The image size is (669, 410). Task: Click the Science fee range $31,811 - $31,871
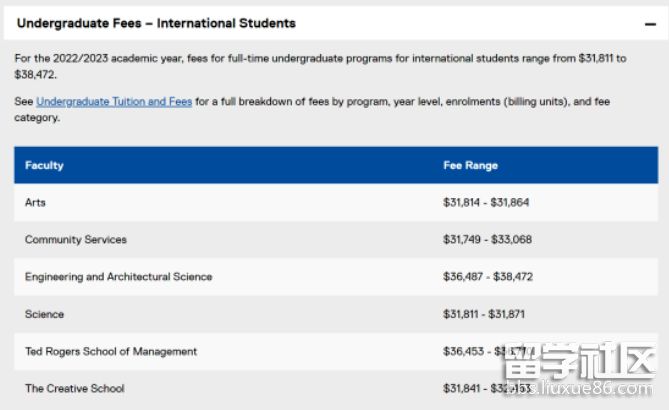click(484, 314)
